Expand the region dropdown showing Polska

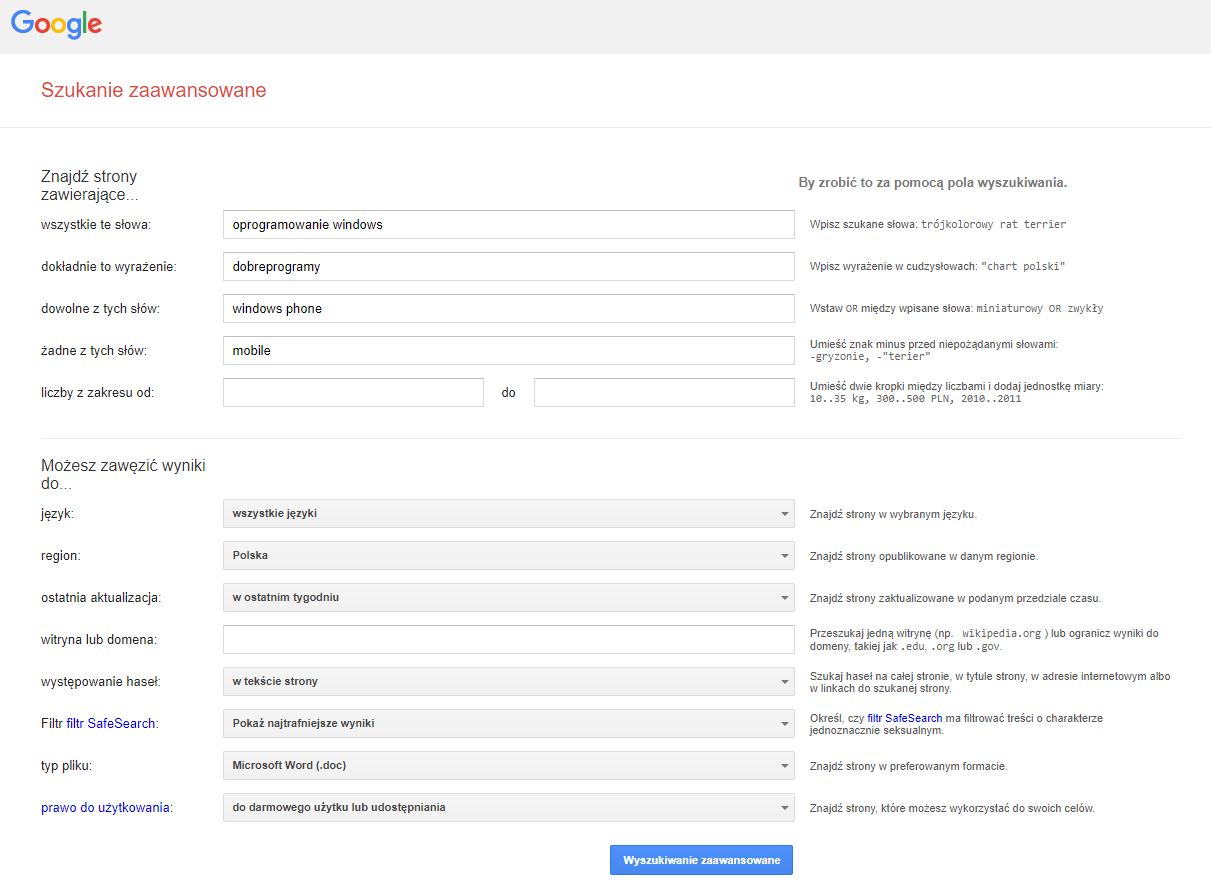(x=508, y=556)
